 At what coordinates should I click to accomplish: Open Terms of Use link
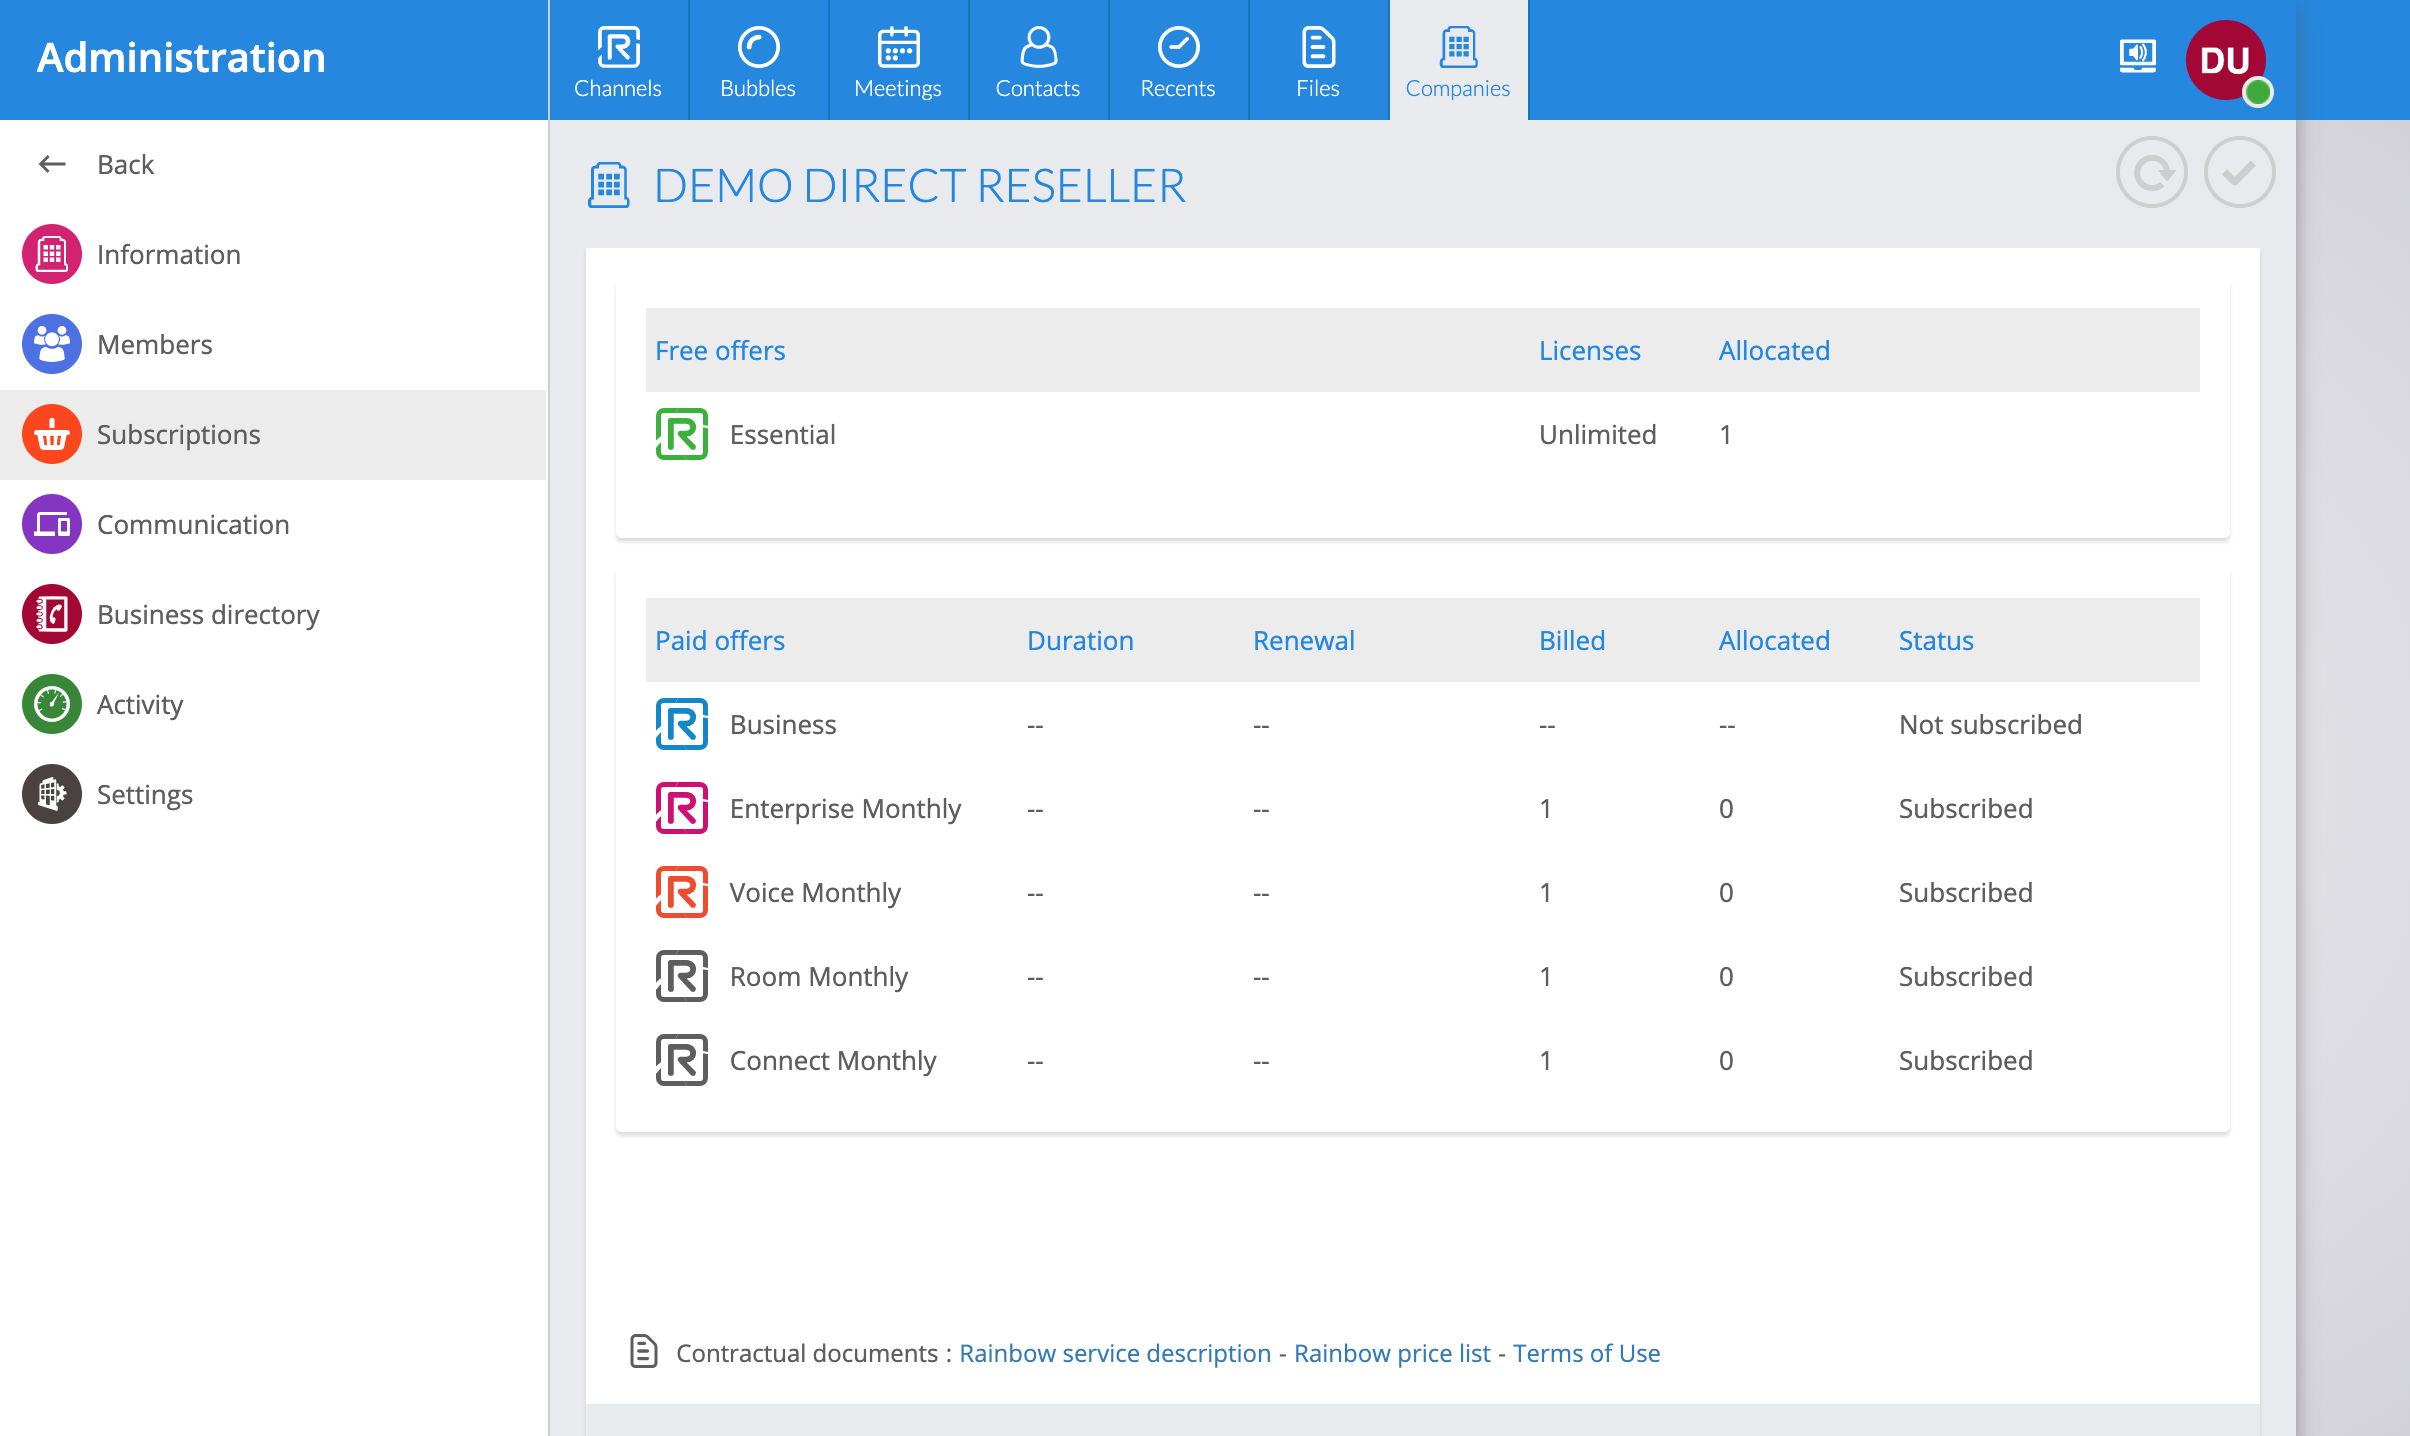pyautogui.click(x=1586, y=1353)
